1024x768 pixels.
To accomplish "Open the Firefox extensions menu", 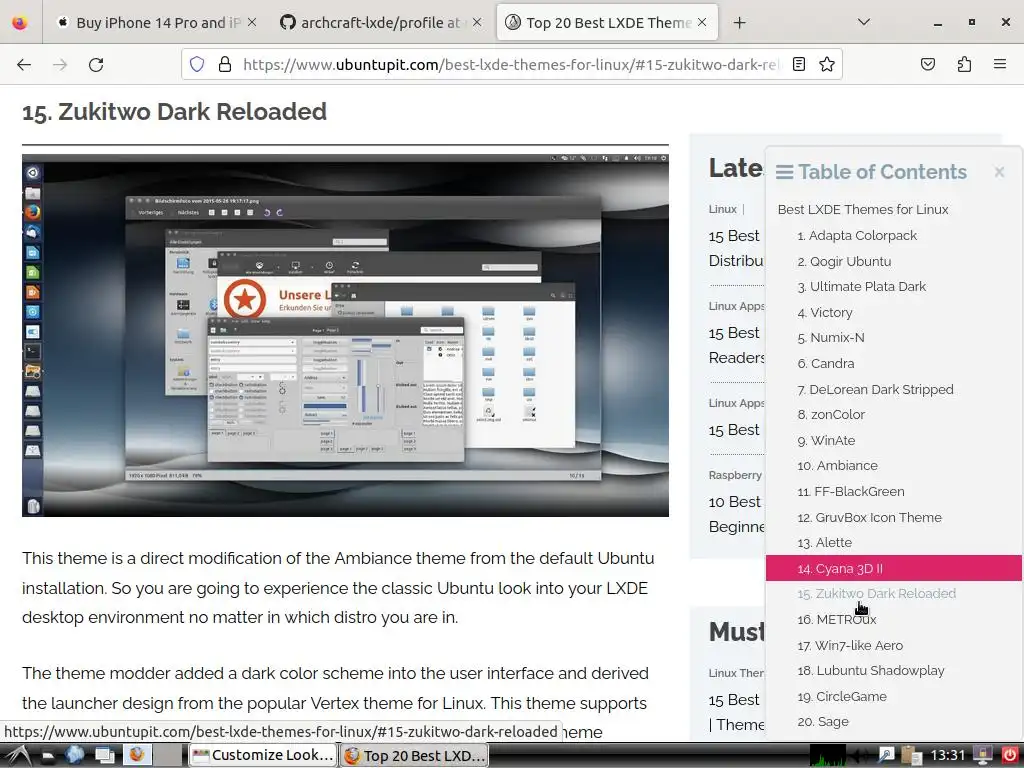I will [964, 64].
